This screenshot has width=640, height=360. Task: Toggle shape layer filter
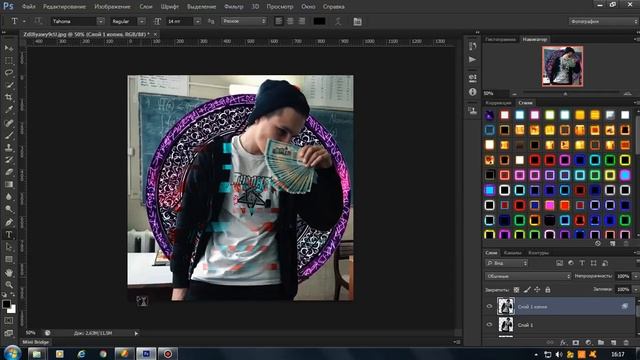[593, 263]
